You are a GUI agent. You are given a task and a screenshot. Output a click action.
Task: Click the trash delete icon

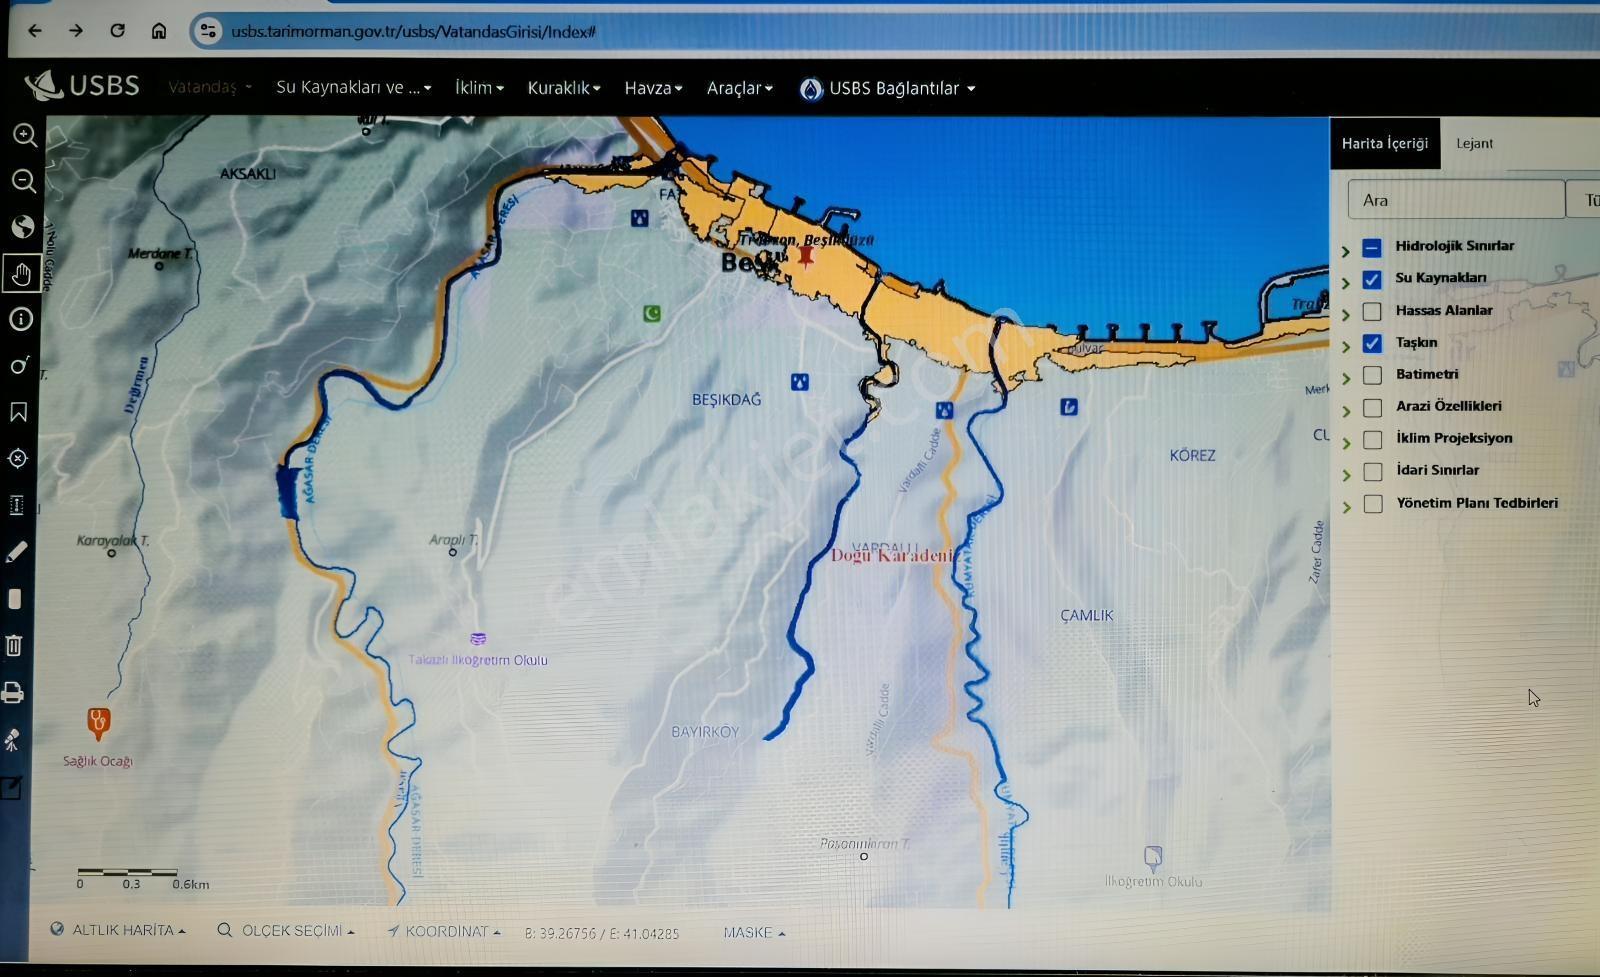point(14,645)
